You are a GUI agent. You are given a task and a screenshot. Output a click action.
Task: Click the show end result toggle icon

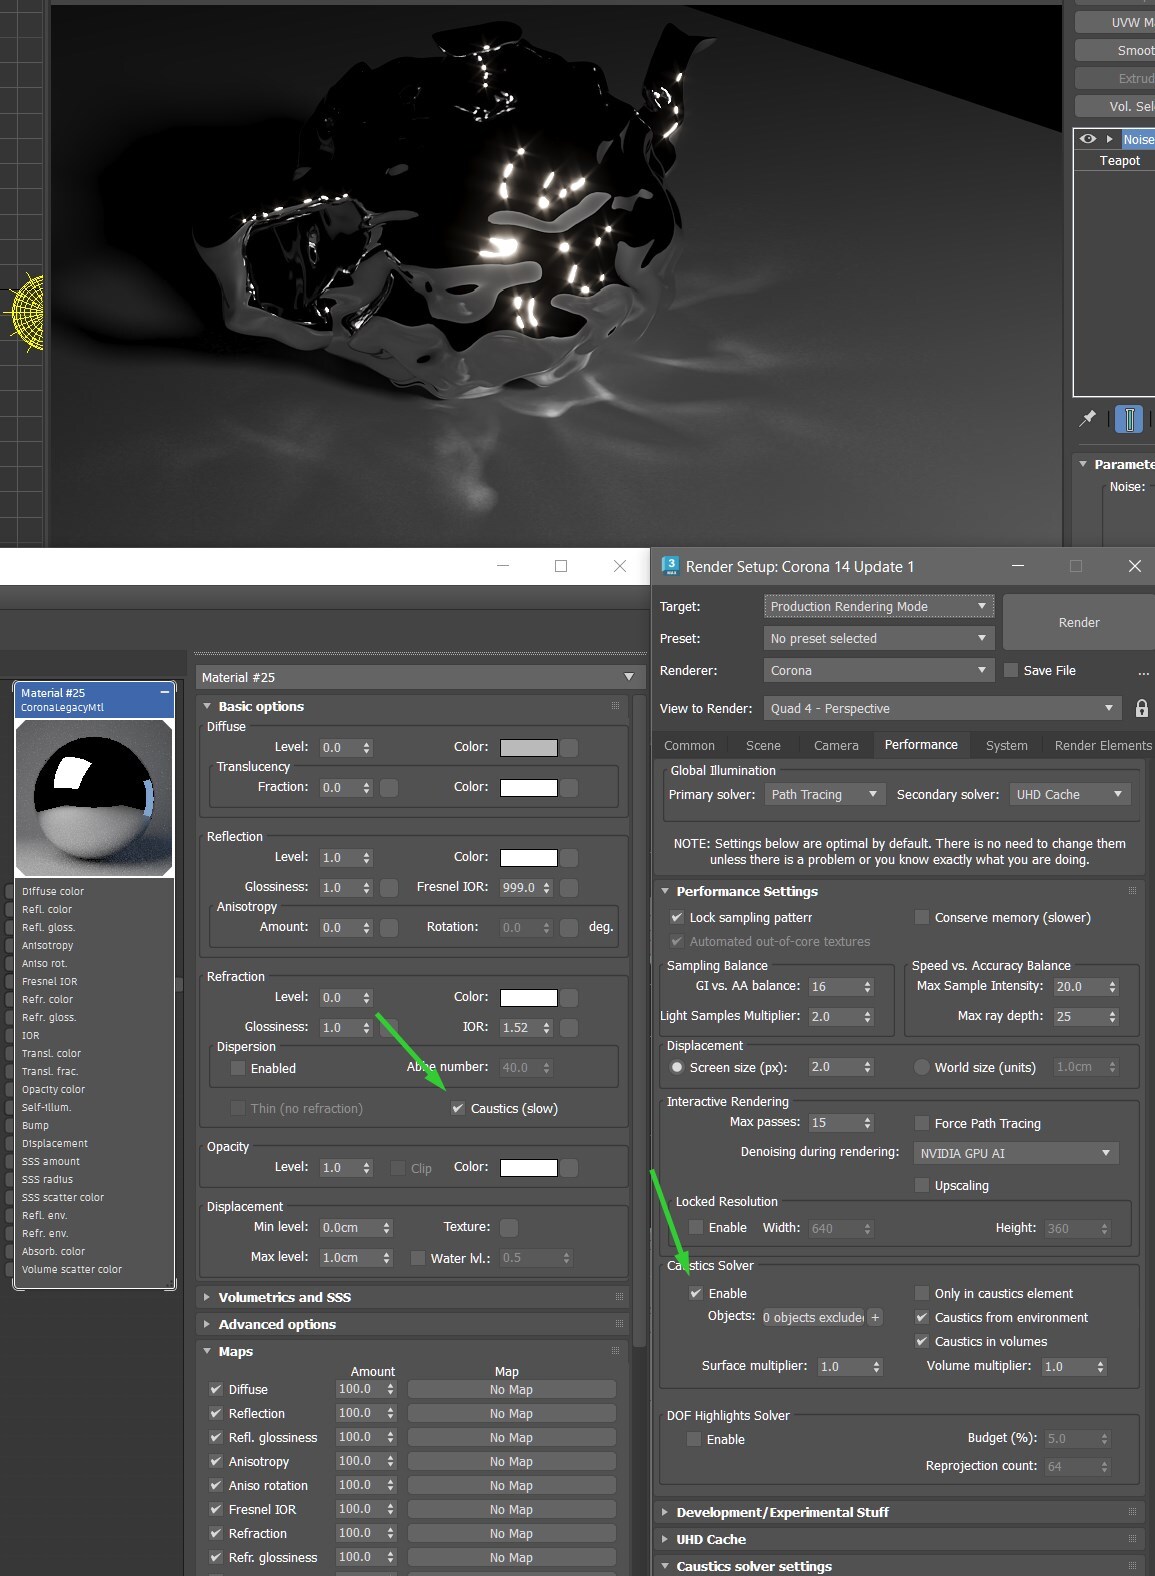pos(1129,419)
